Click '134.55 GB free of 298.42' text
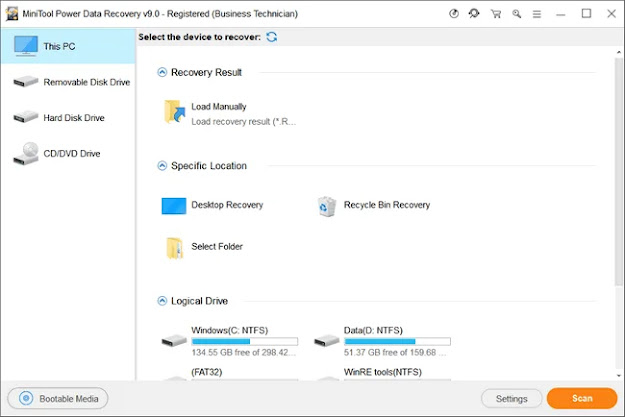The image size is (625, 417). (x=244, y=352)
